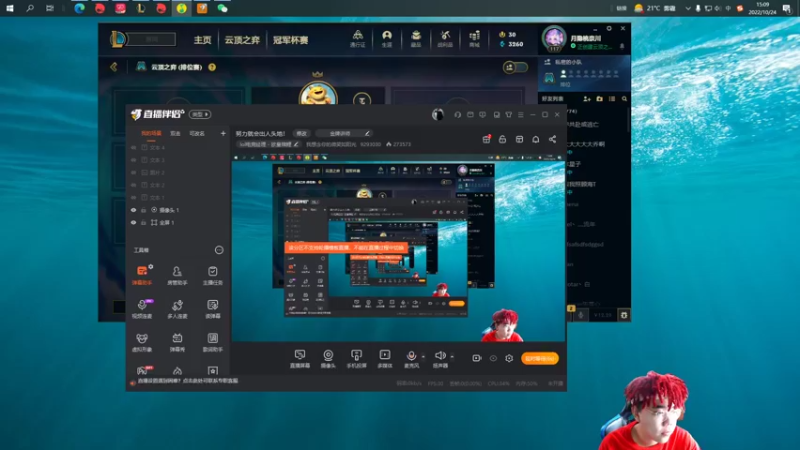The image size is (800, 450).
Task: Click the share icon in the streaming app
Action: [553, 139]
